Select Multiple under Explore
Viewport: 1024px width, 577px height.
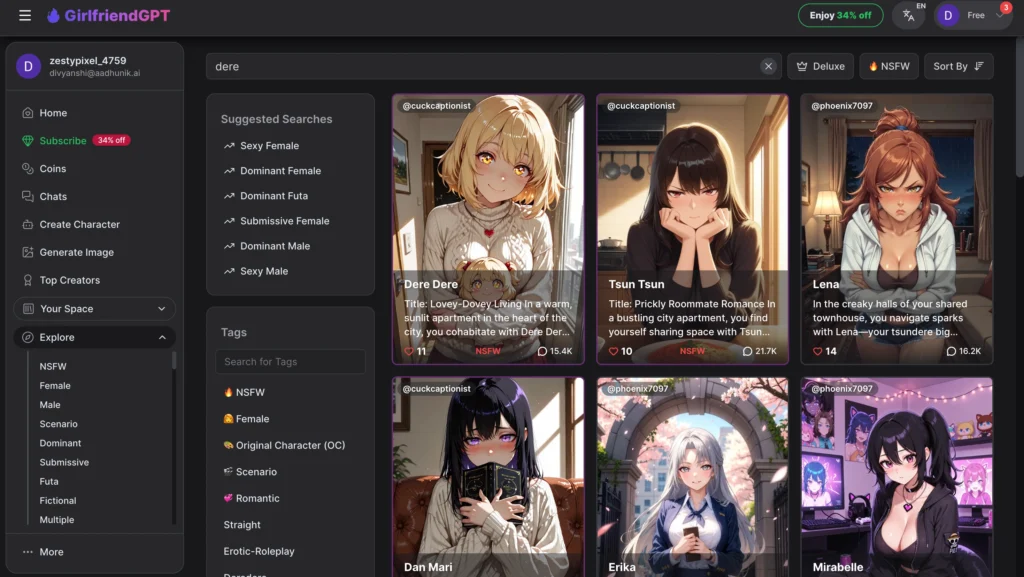tap(57, 520)
